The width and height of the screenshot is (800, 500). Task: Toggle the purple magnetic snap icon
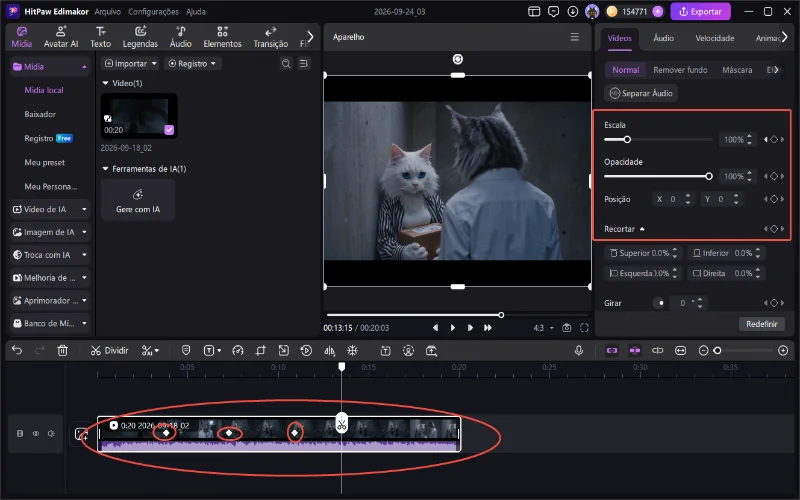[x=635, y=351]
